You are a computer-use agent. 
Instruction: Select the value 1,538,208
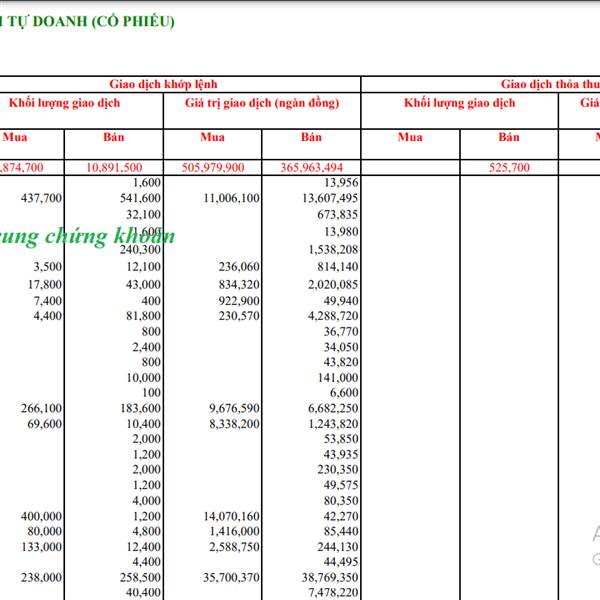coord(333,249)
